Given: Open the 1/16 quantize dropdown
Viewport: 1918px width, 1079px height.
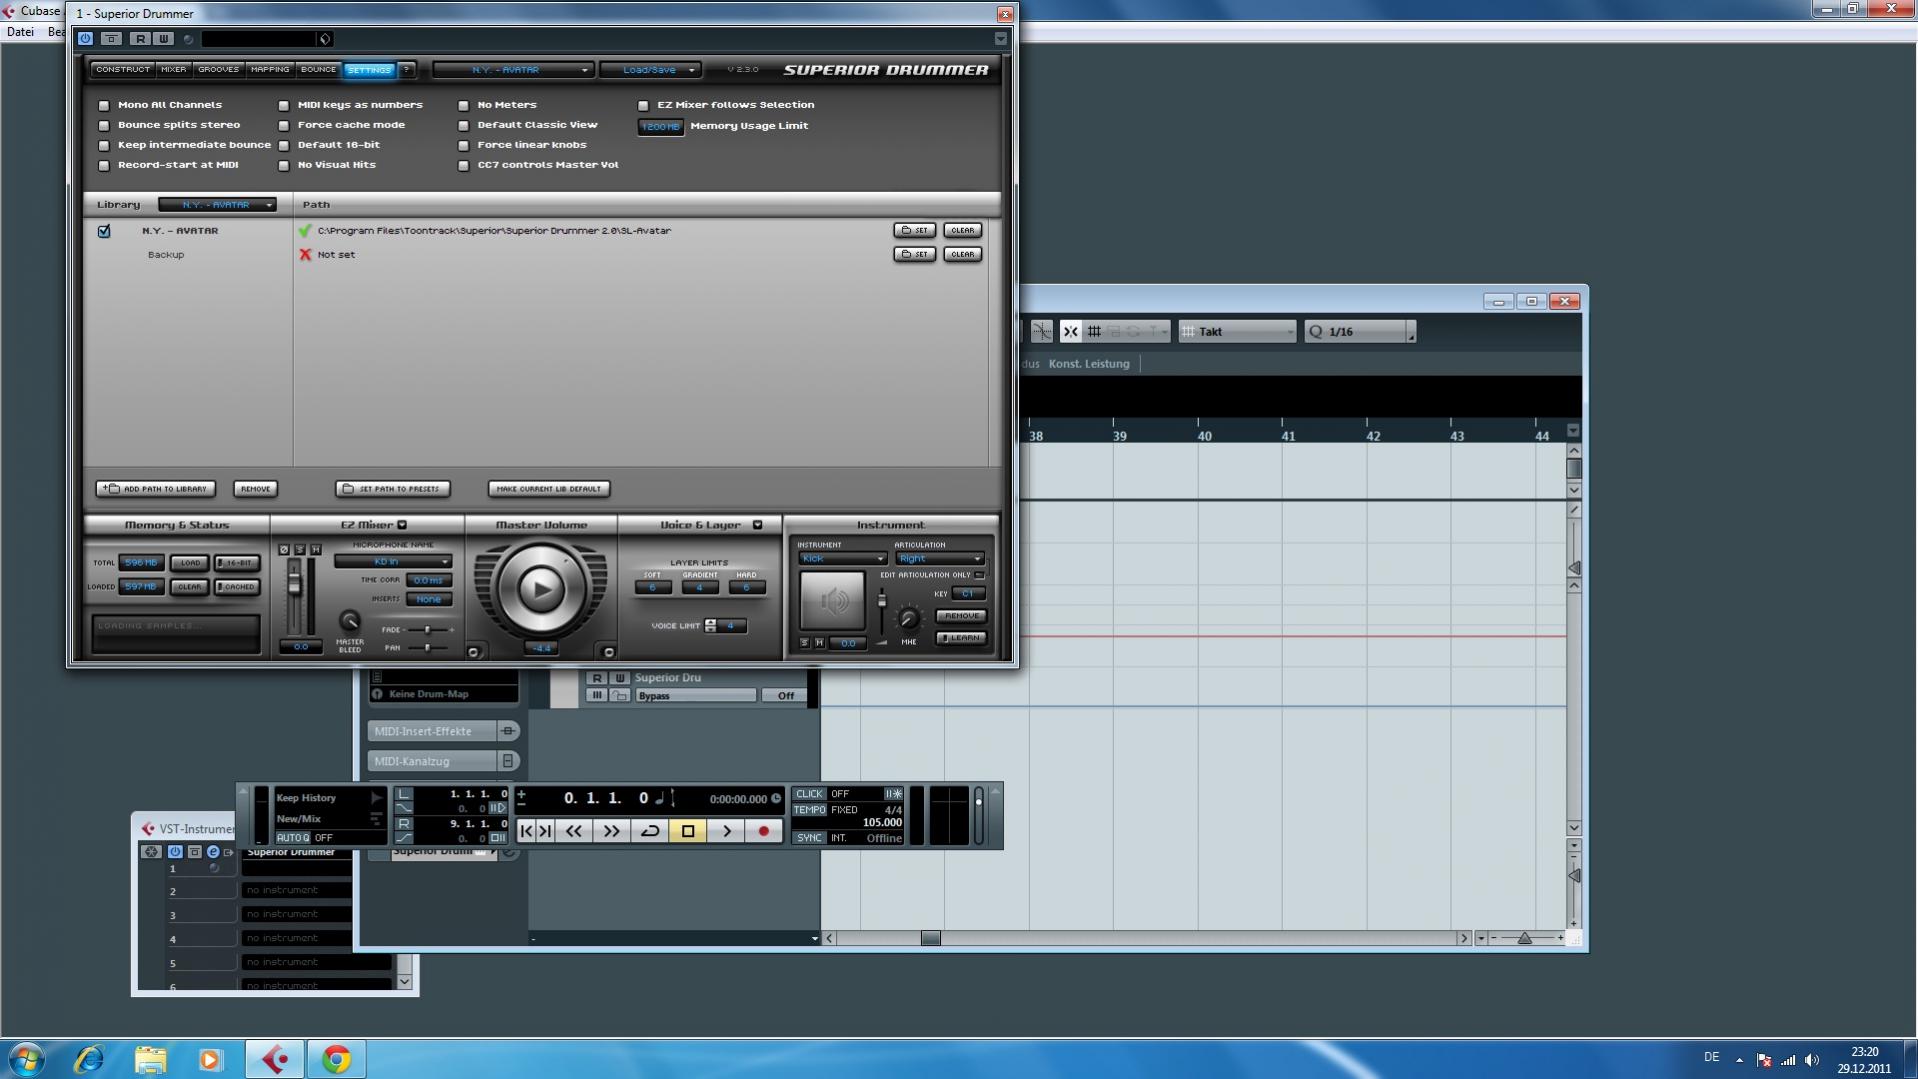Looking at the screenshot, I should point(1359,331).
